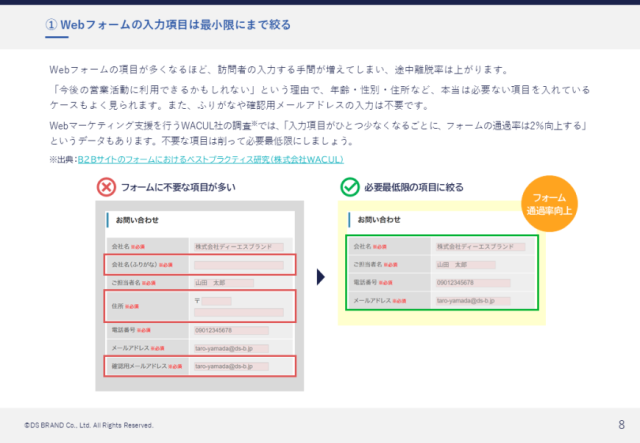This screenshot has width=640, height=443.
Task: Click the ※出典: source note label
Action: tap(63, 160)
